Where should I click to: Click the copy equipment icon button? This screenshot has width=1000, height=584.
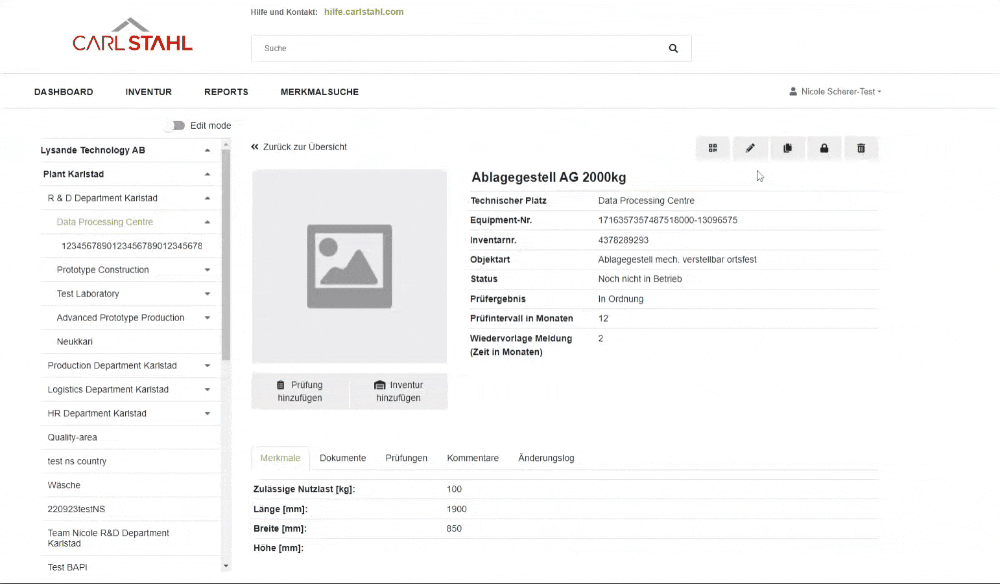[x=787, y=148]
